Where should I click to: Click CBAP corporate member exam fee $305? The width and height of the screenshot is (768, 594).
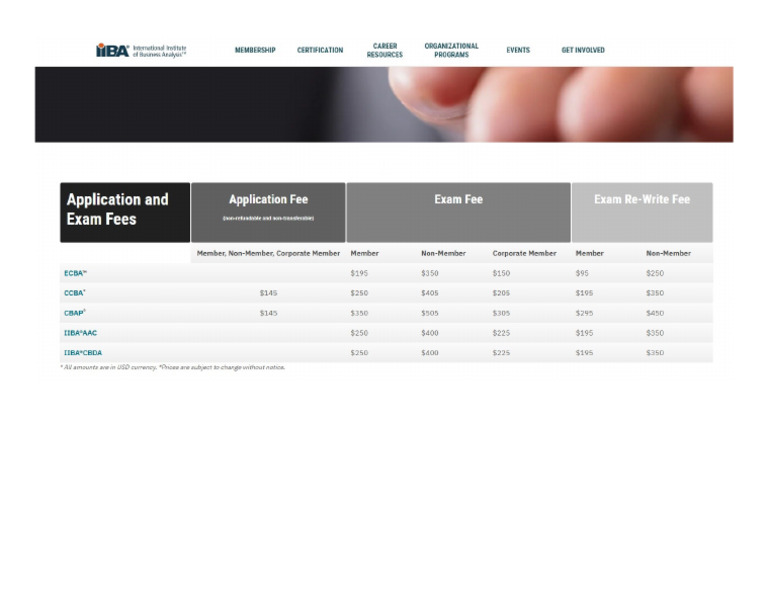coord(501,313)
